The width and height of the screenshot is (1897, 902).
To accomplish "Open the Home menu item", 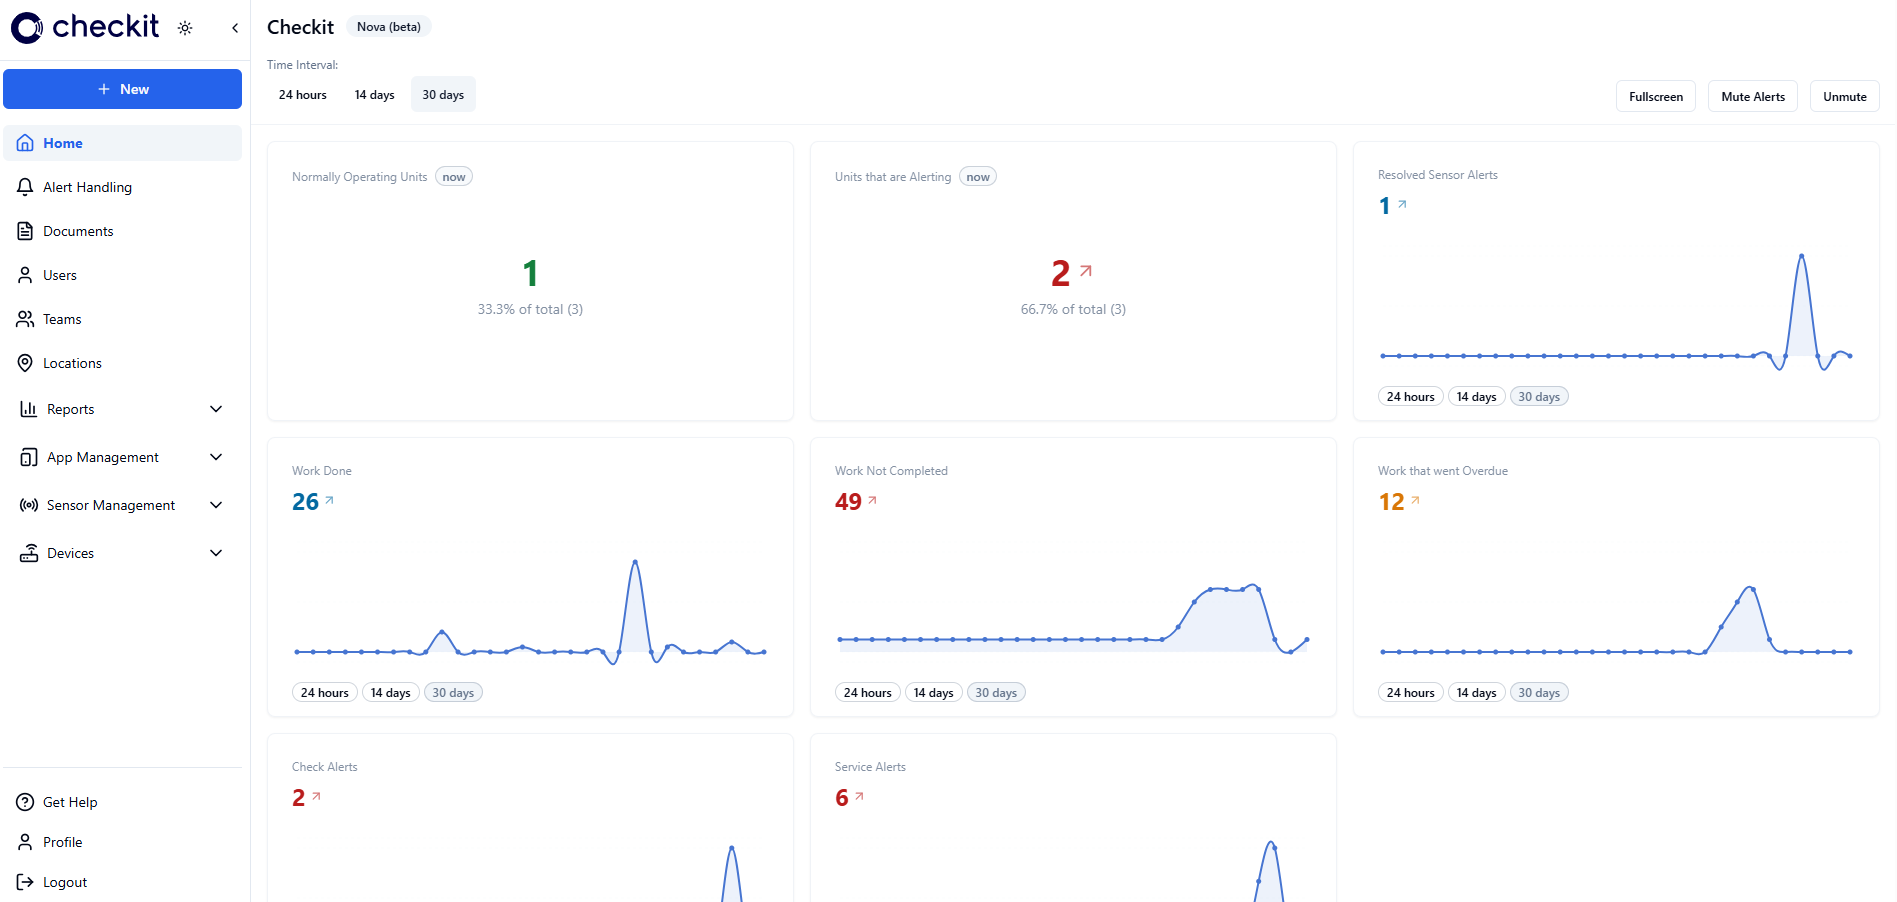I will tap(122, 143).
